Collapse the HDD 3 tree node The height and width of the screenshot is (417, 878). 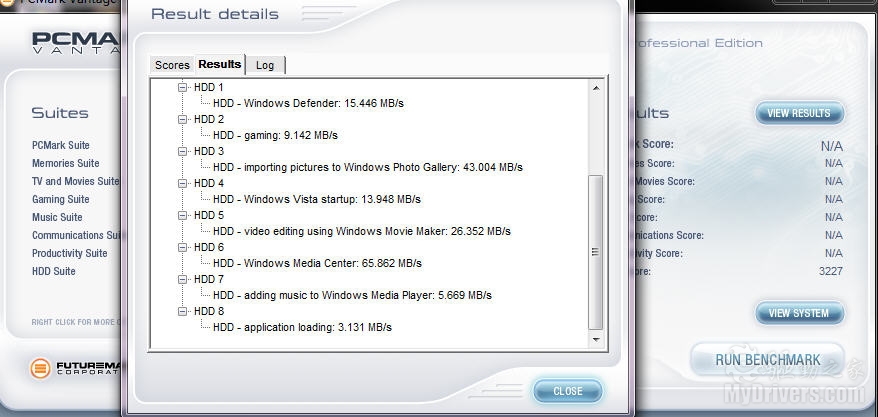[x=183, y=151]
